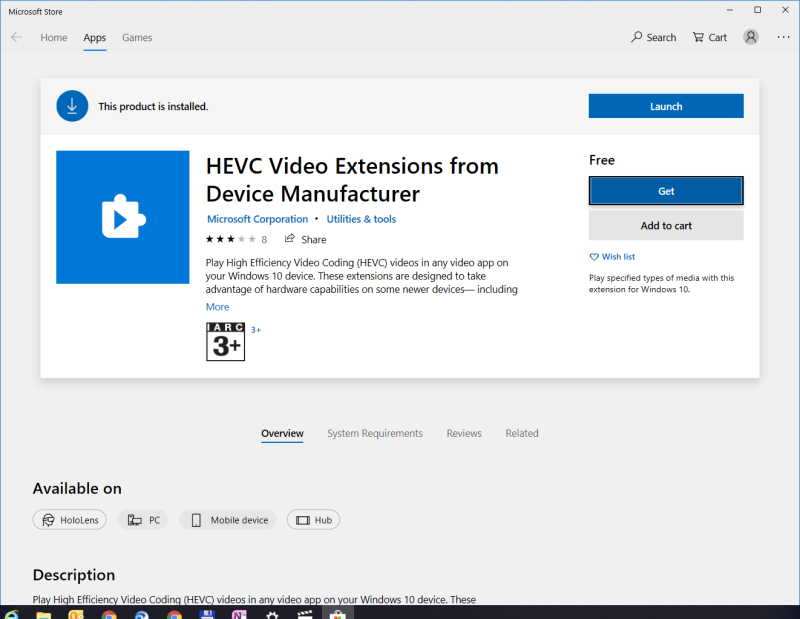Add HEVC extension to Wish list

click(x=612, y=256)
